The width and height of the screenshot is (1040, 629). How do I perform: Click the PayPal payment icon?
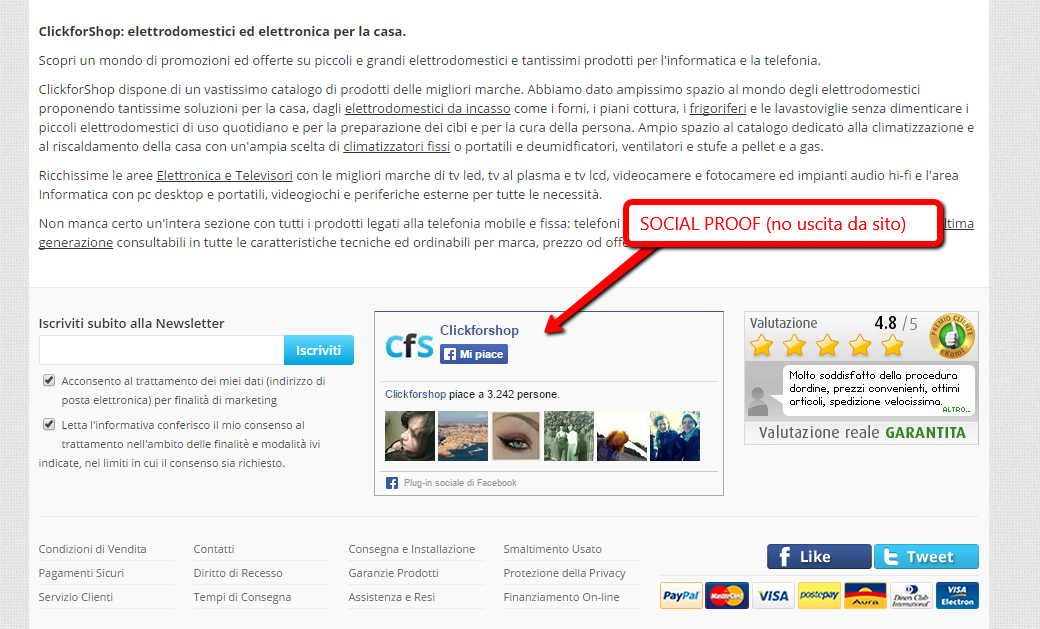[x=681, y=595]
